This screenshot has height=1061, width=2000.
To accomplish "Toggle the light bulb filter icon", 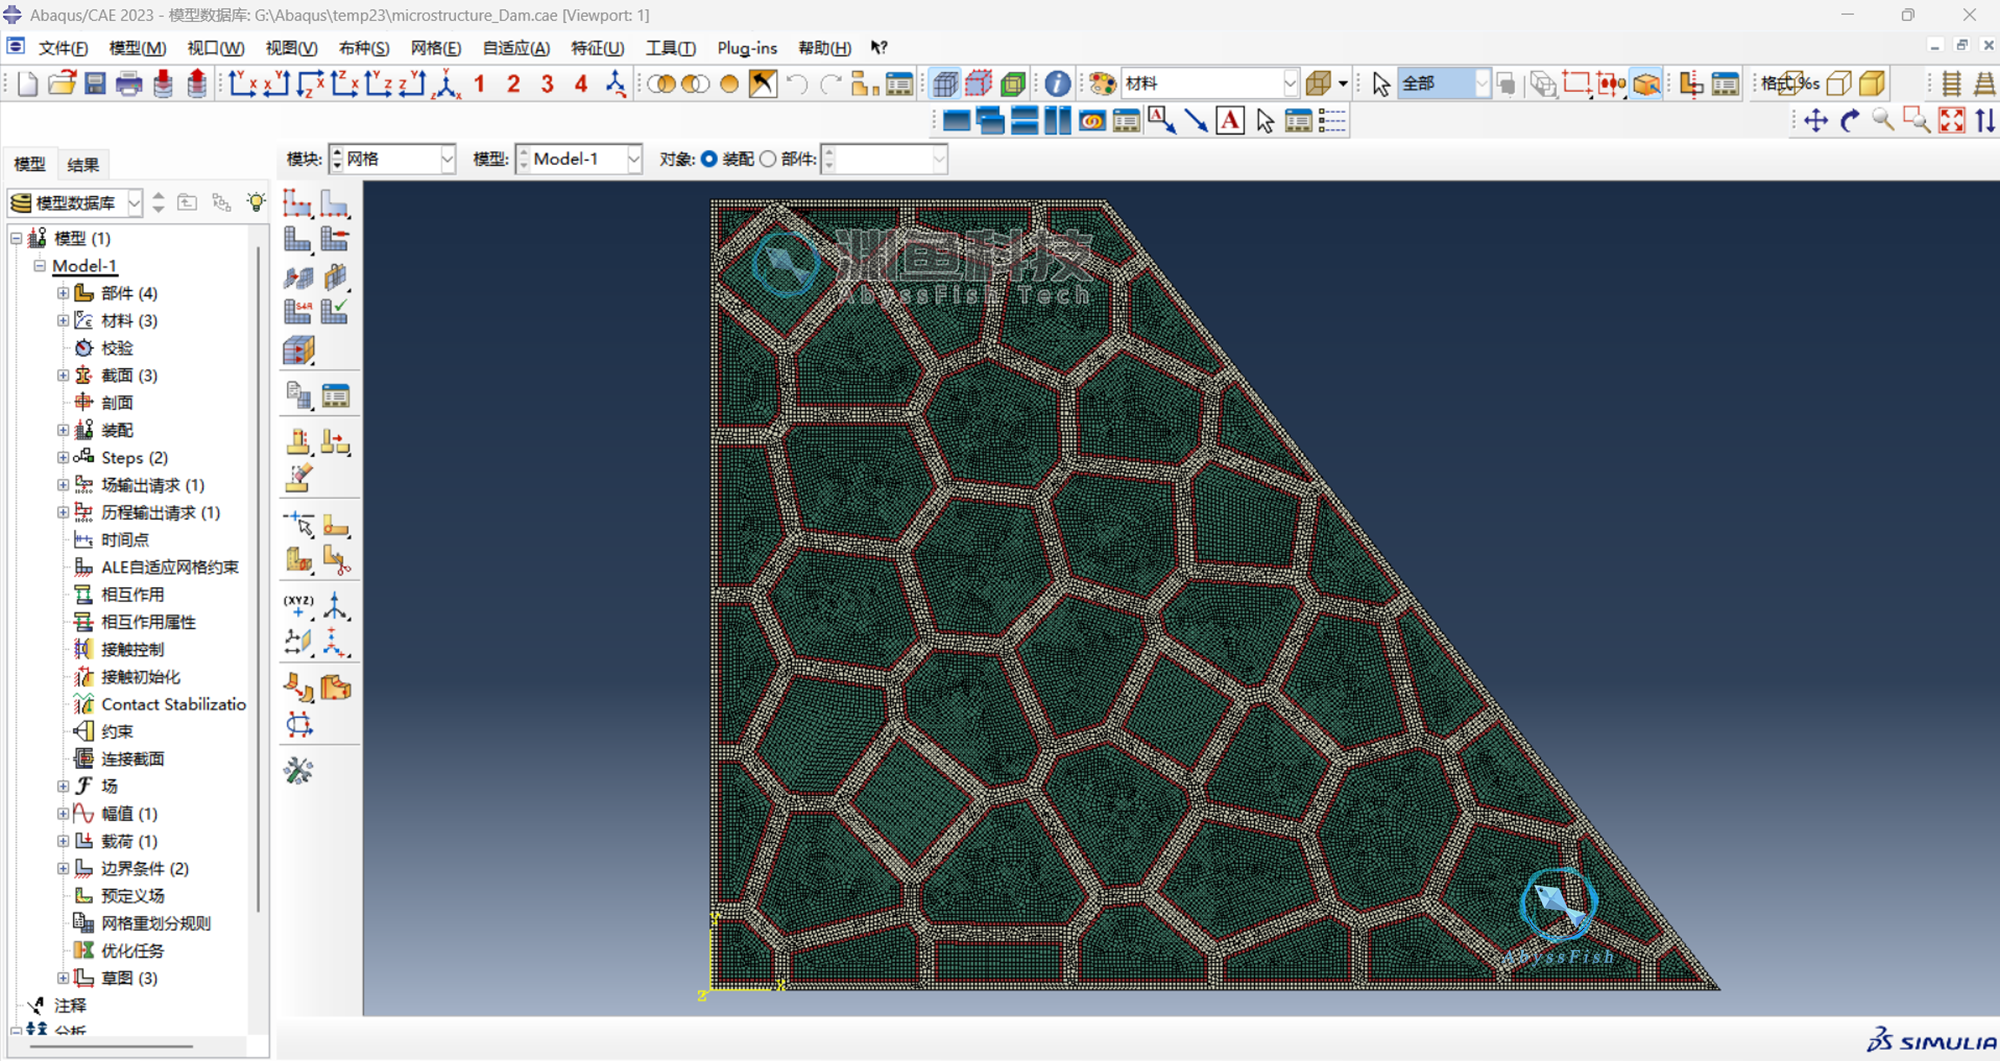I will (256, 203).
